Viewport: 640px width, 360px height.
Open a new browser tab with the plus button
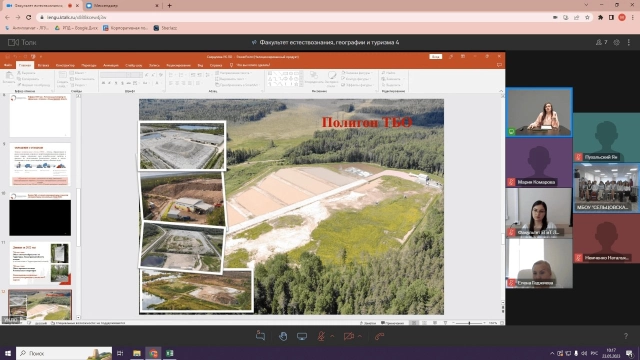pos(169,6)
